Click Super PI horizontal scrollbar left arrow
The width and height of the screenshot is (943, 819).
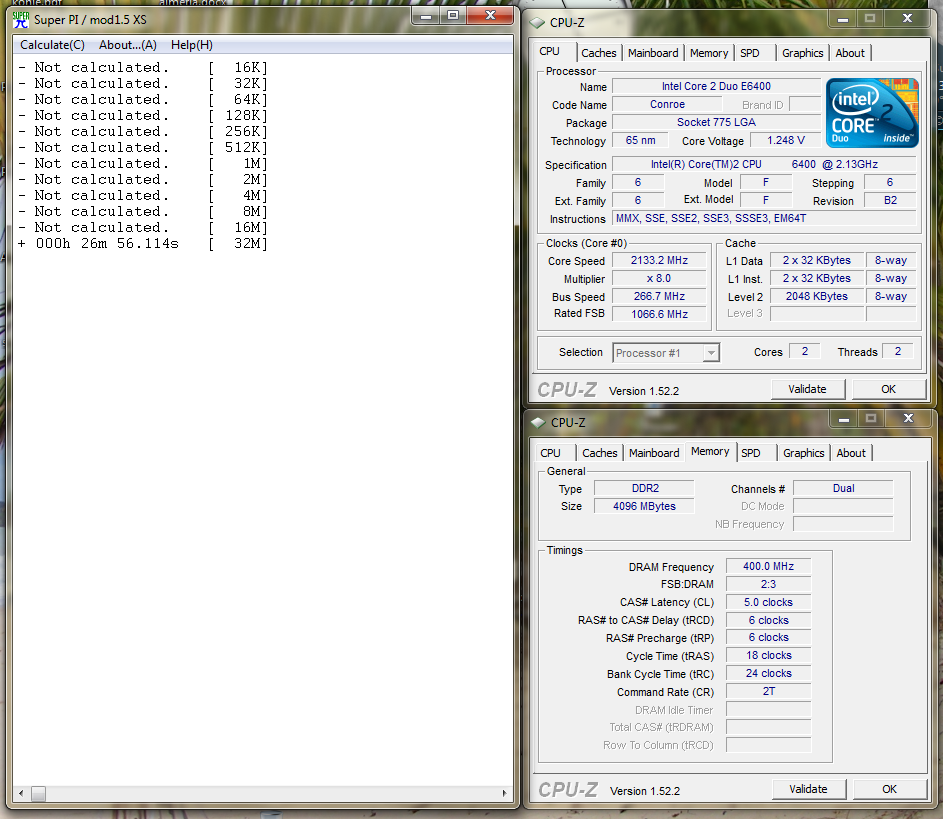coord(21,793)
